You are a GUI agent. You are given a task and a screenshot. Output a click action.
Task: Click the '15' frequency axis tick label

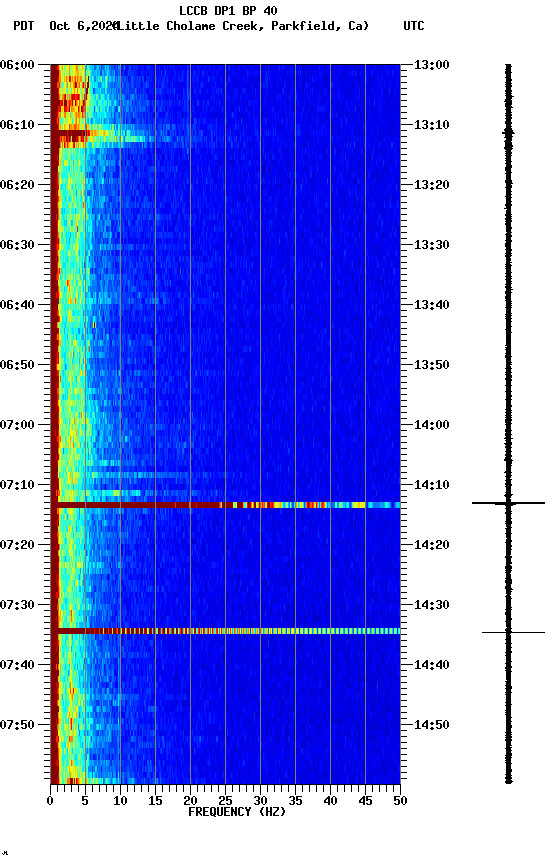[x=155, y=801]
